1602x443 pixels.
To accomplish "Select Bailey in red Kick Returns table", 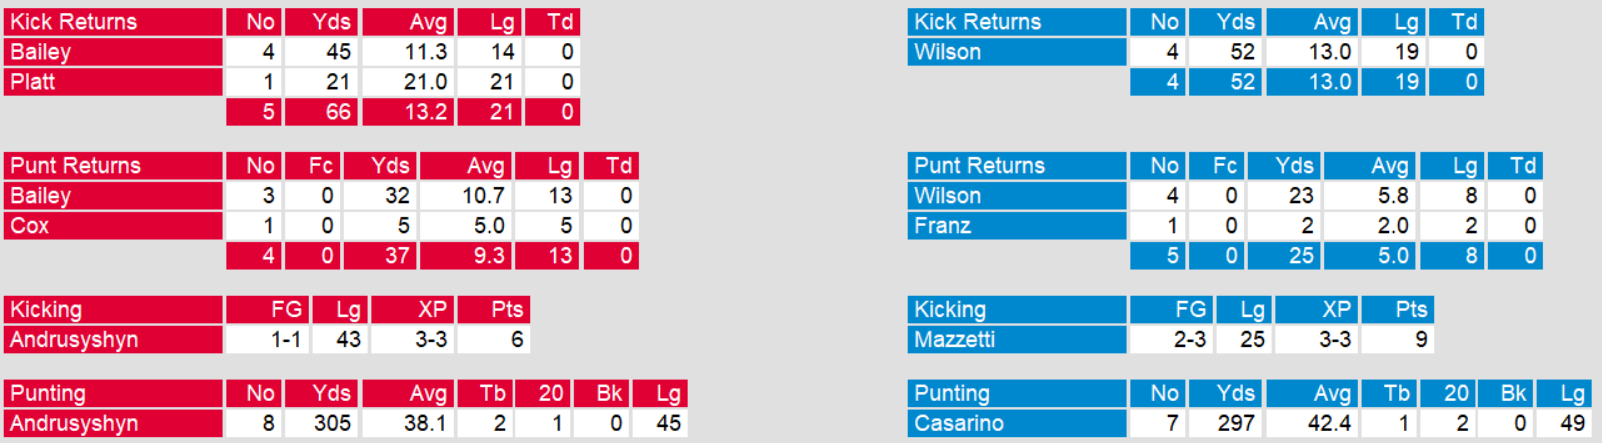I will pyautogui.click(x=41, y=52).
